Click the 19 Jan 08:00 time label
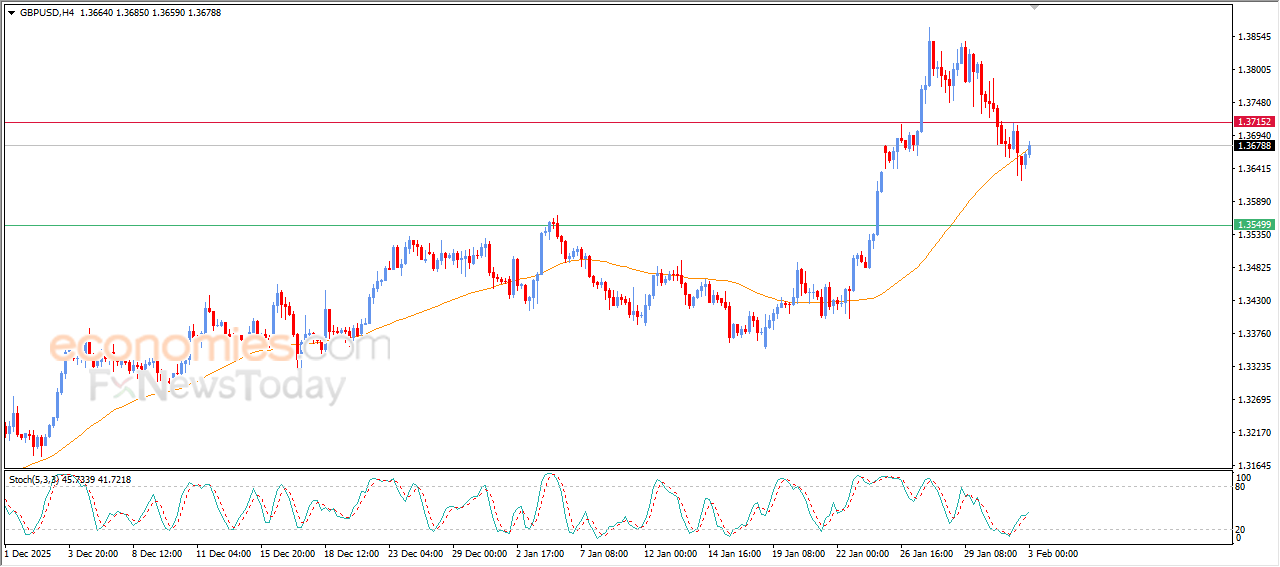This screenshot has width=1280, height=567. 798,553
